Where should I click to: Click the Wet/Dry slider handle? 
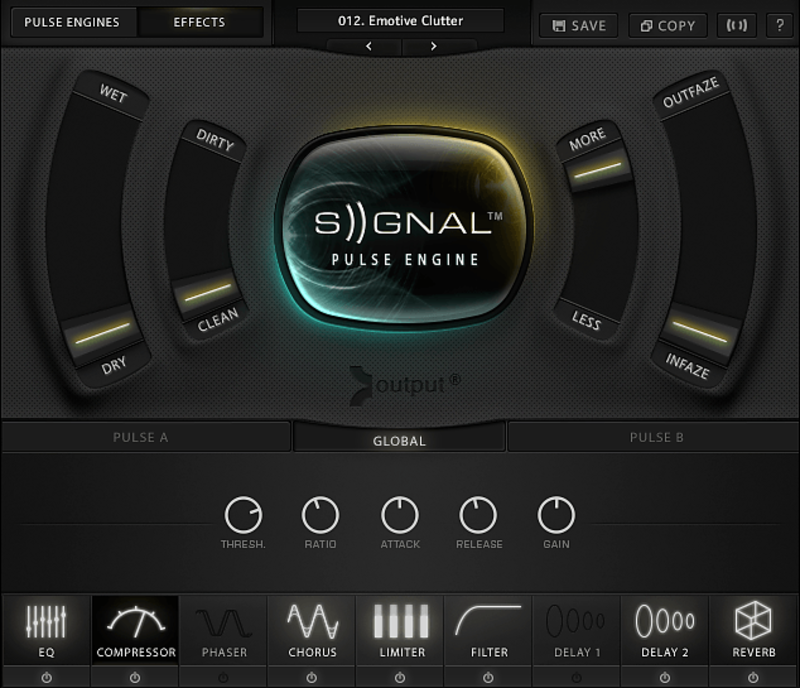tap(102, 333)
